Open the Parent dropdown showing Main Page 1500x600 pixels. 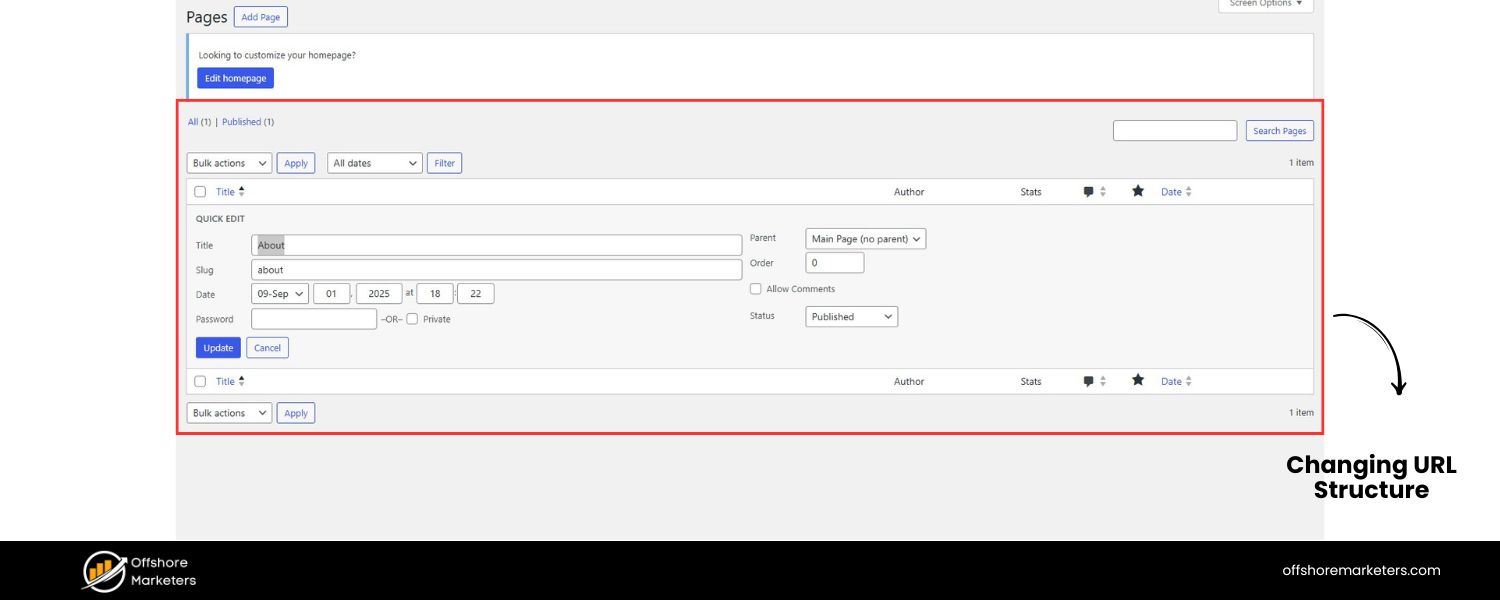[x=865, y=238]
